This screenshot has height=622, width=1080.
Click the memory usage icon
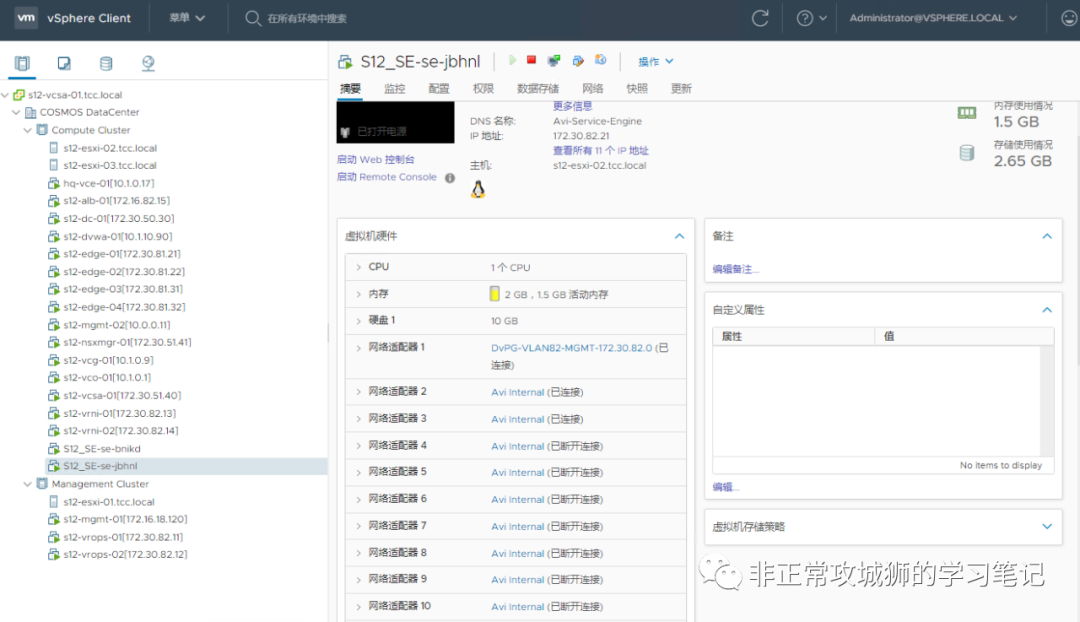pos(967,113)
